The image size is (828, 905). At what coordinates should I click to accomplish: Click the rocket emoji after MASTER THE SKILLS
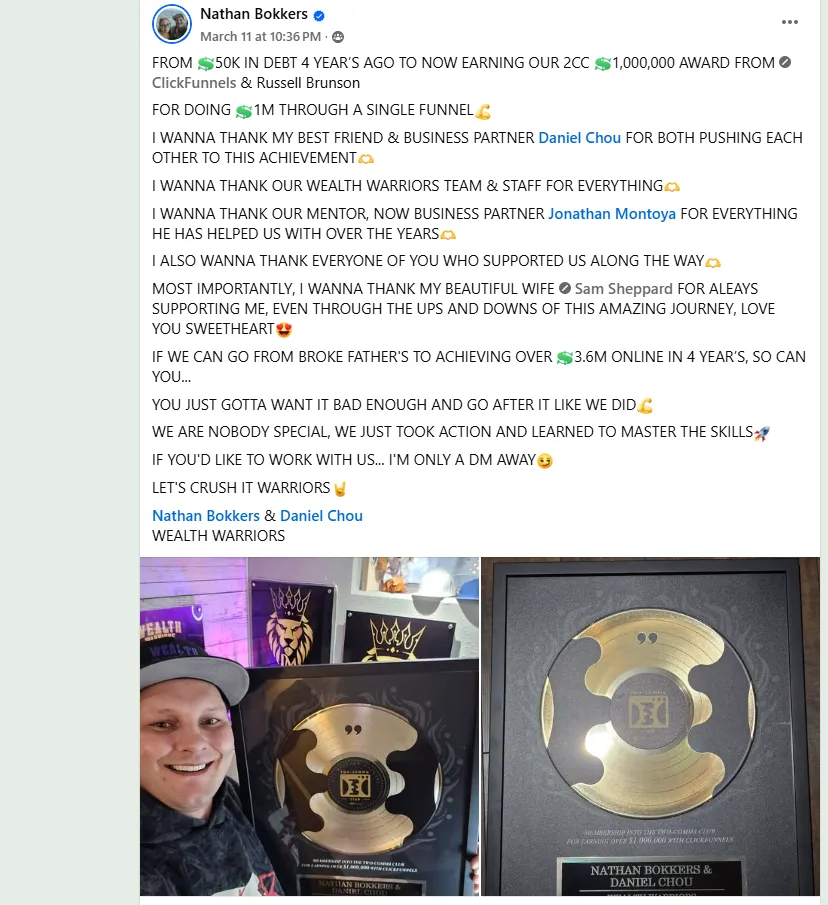pos(762,433)
